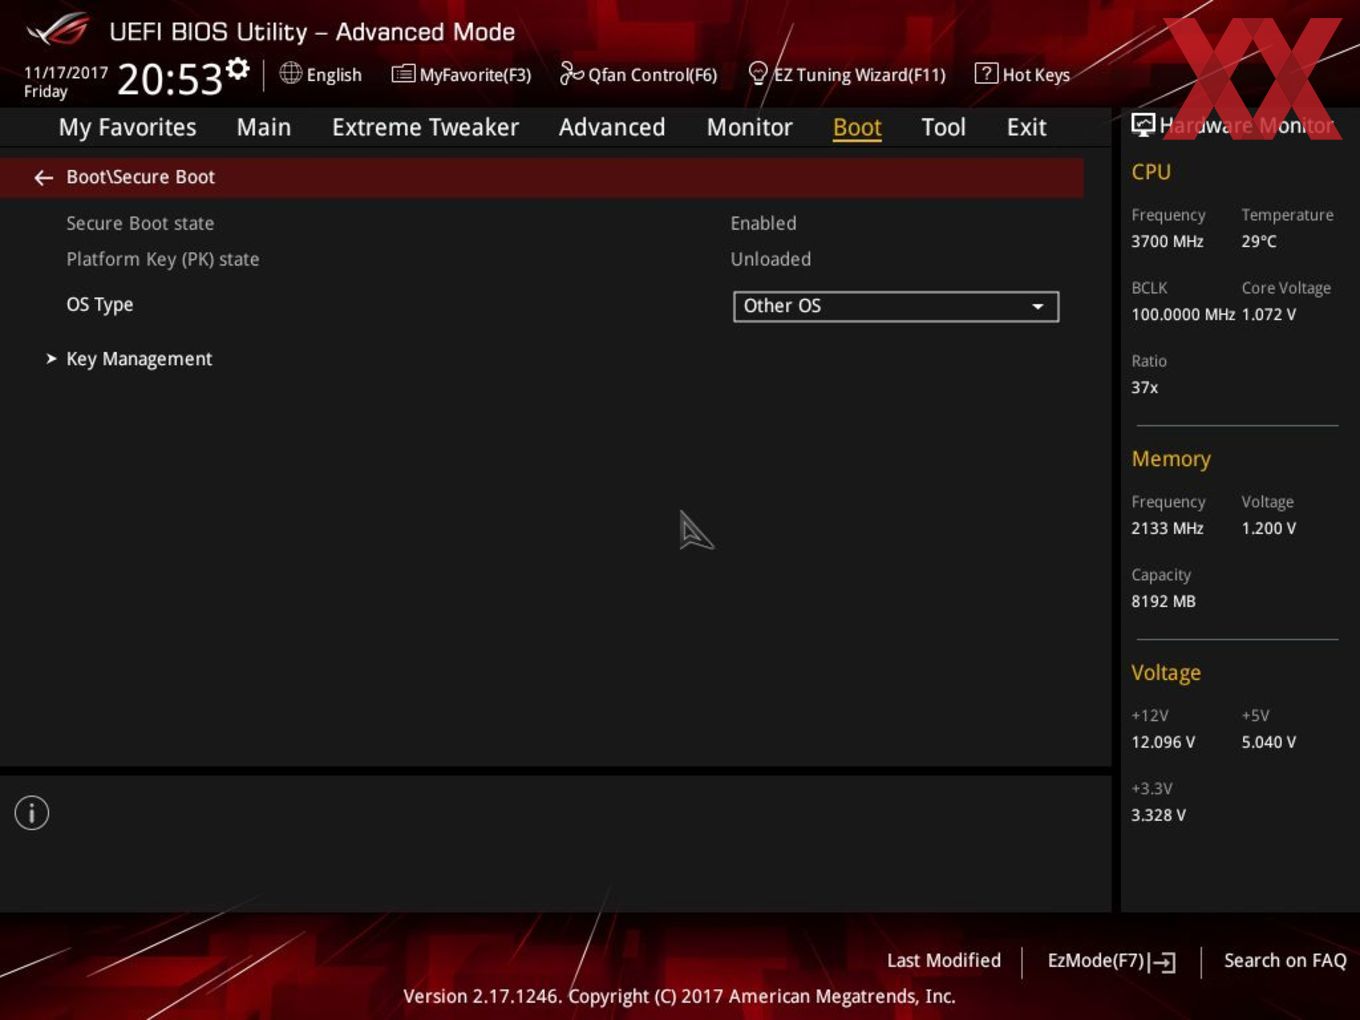This screenshot has width=1360, height=1020.
Task: Open Qfan Control(F6)
Action: tap(638, 75)
